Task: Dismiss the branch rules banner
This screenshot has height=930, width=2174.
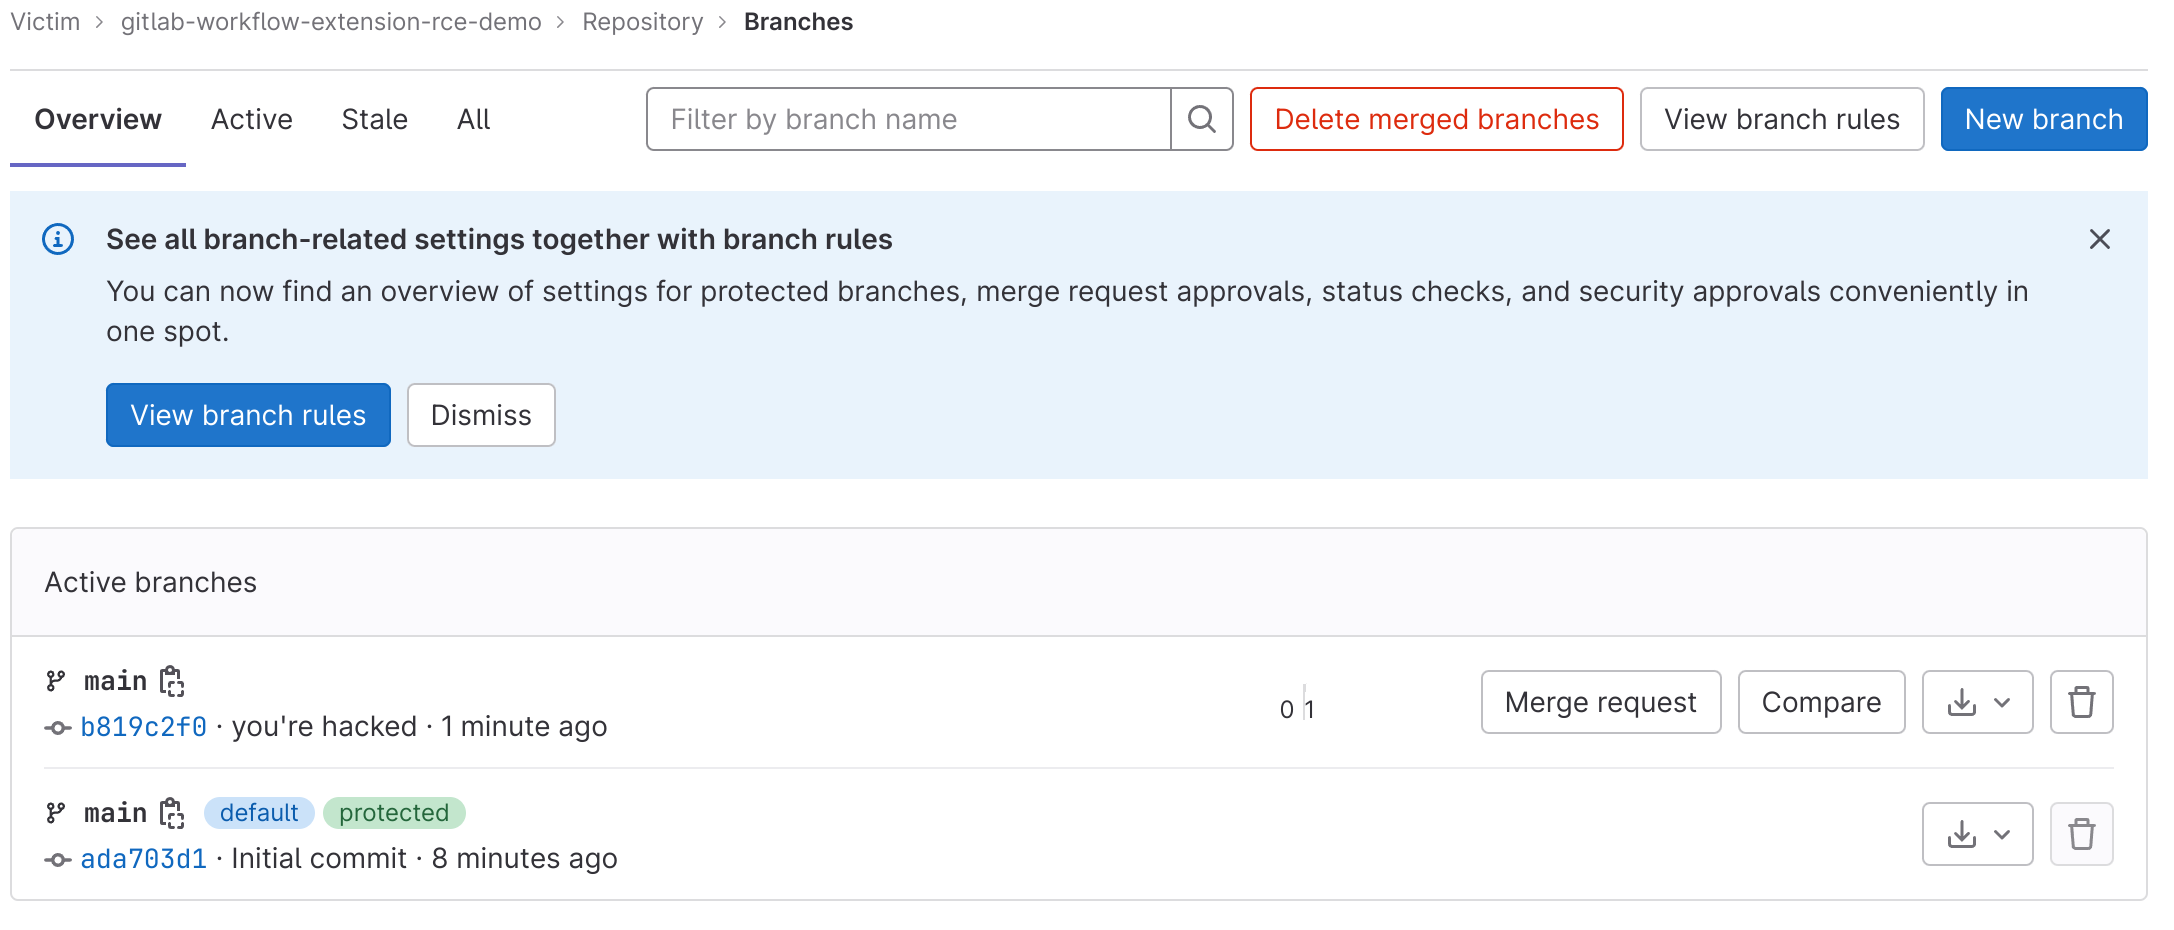Action: [x=481, y=415]
